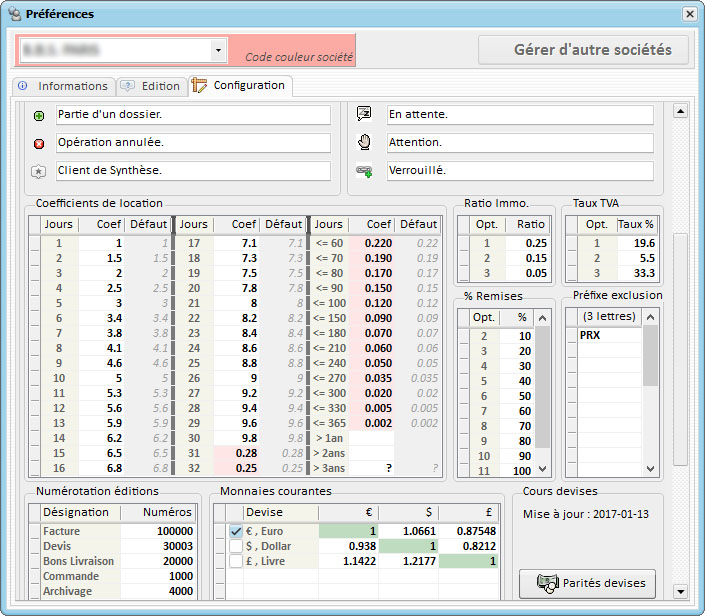
Task: Open the company selection dropdown
Action: coord(218,50)
